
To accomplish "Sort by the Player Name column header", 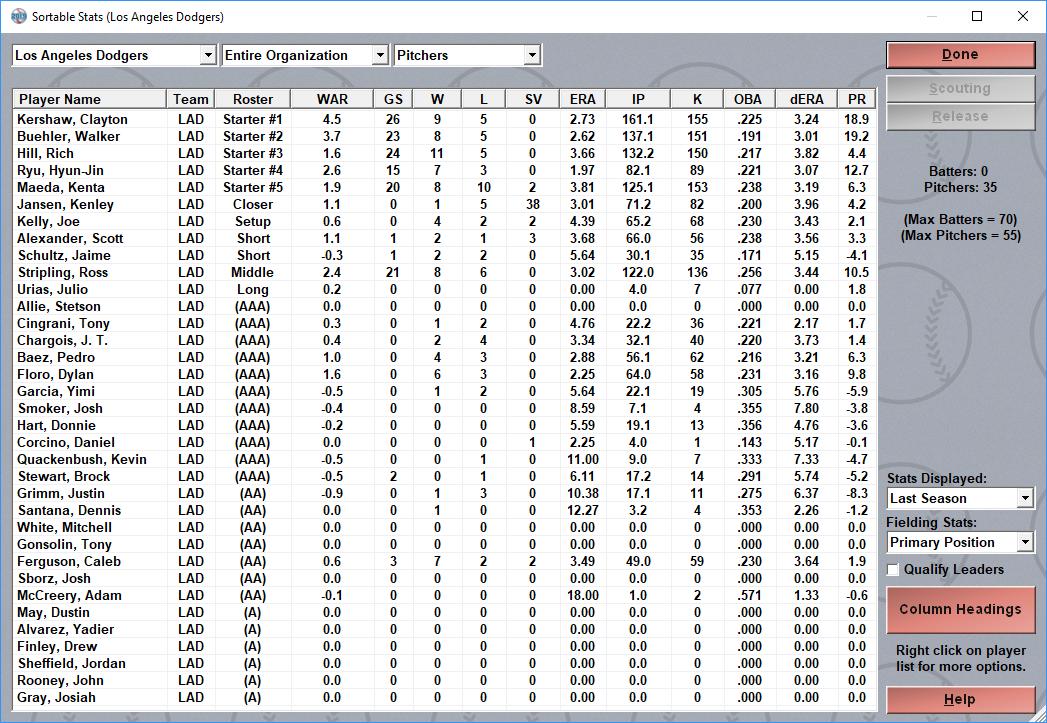I will click(89, 99).
